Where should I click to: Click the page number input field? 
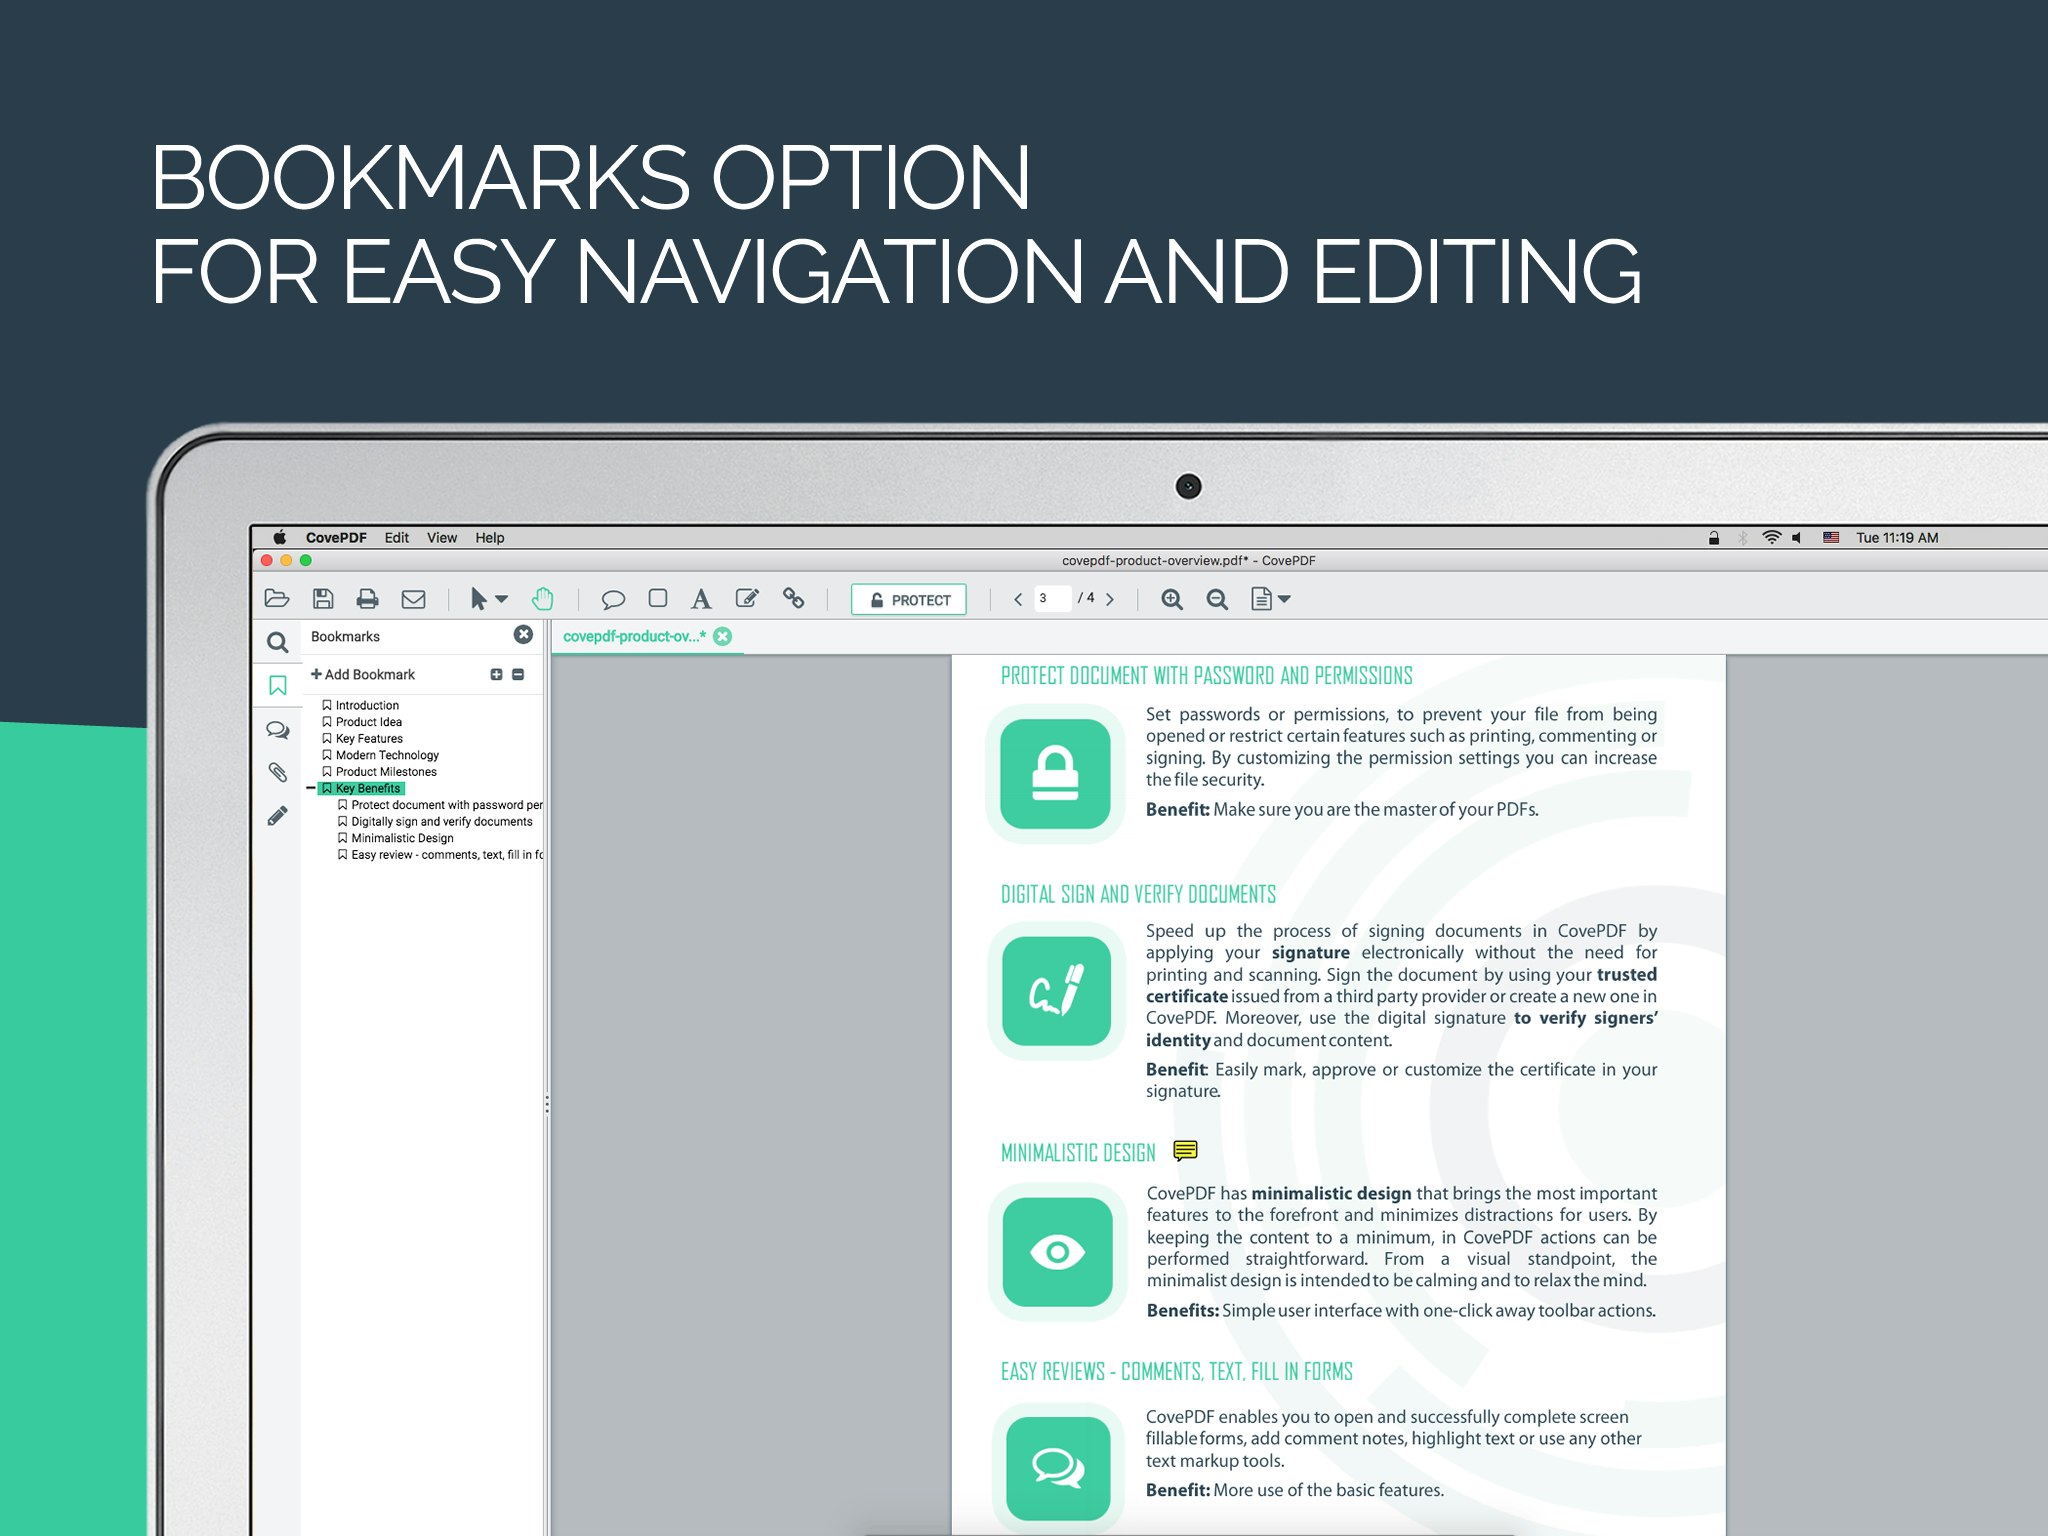pyautogui.click(x=1051, y=598)
